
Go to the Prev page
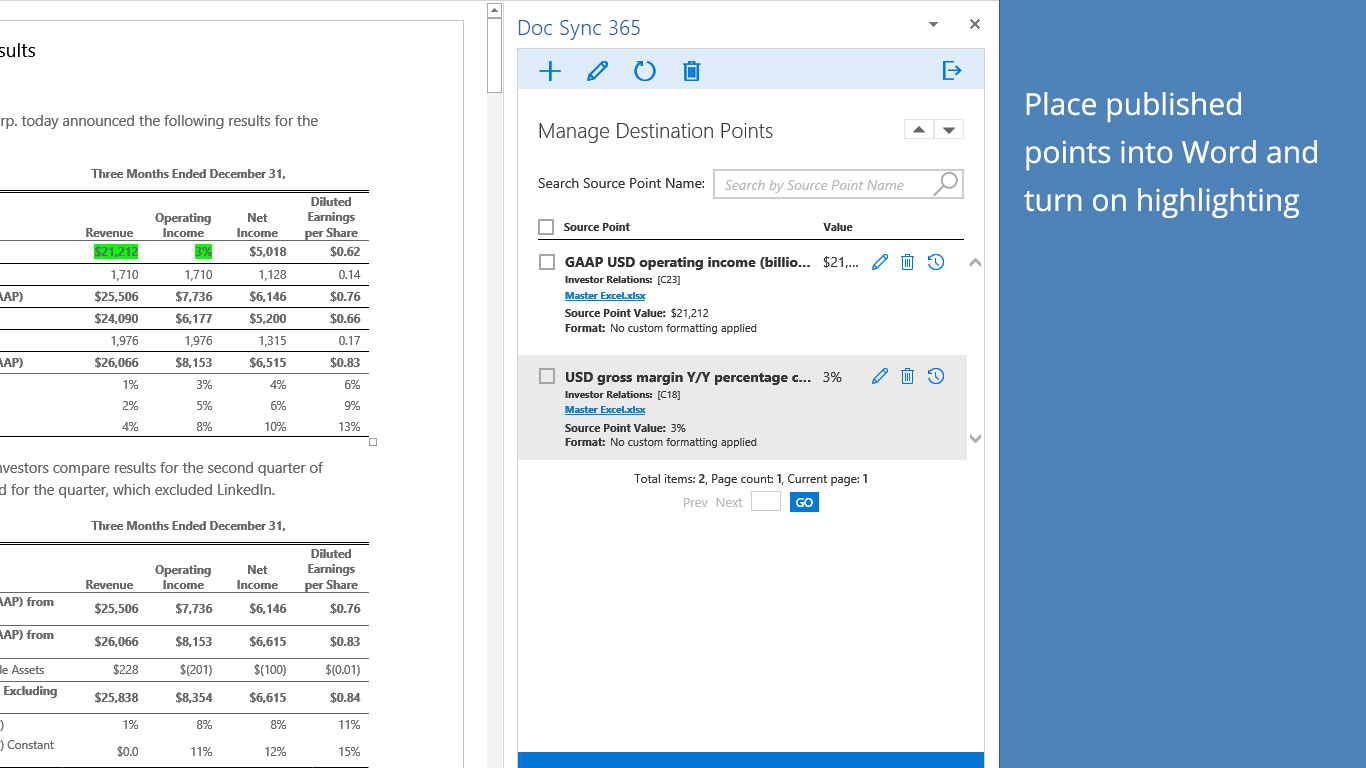coord(695,503)
